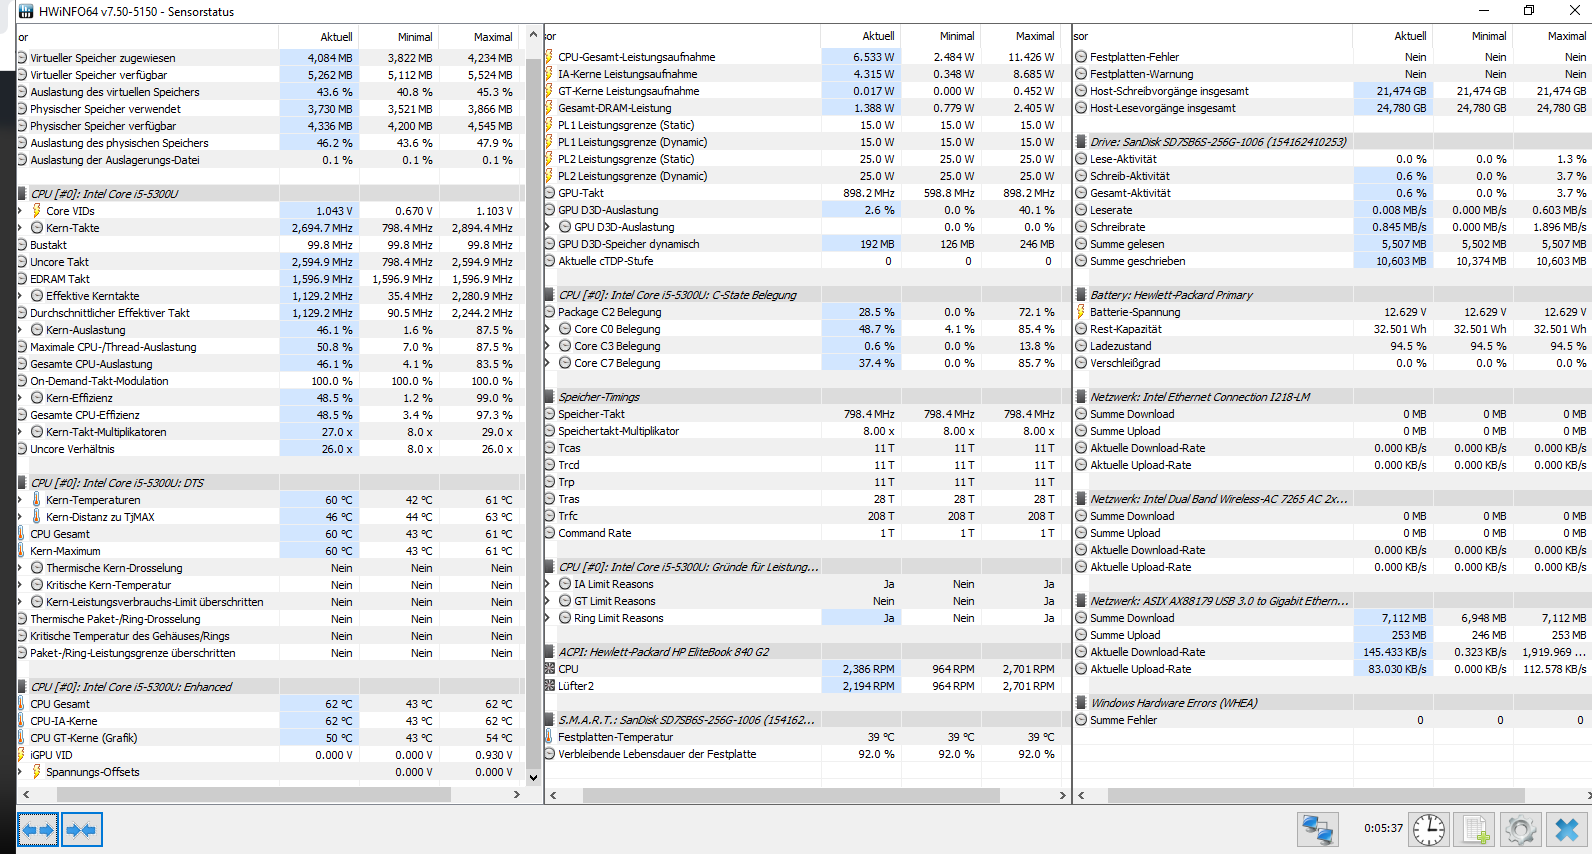The width and height of the screenshot is (1592, 854).
Task: Click the thermometer icon beside Kern-Temperaturen
Action: click(37, 500)
